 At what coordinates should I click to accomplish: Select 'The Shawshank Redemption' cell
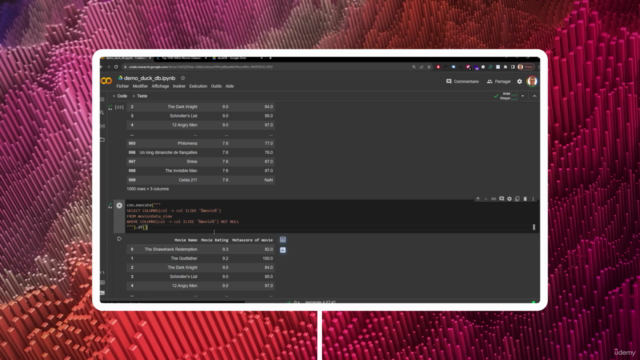click(x=171, y=249)
